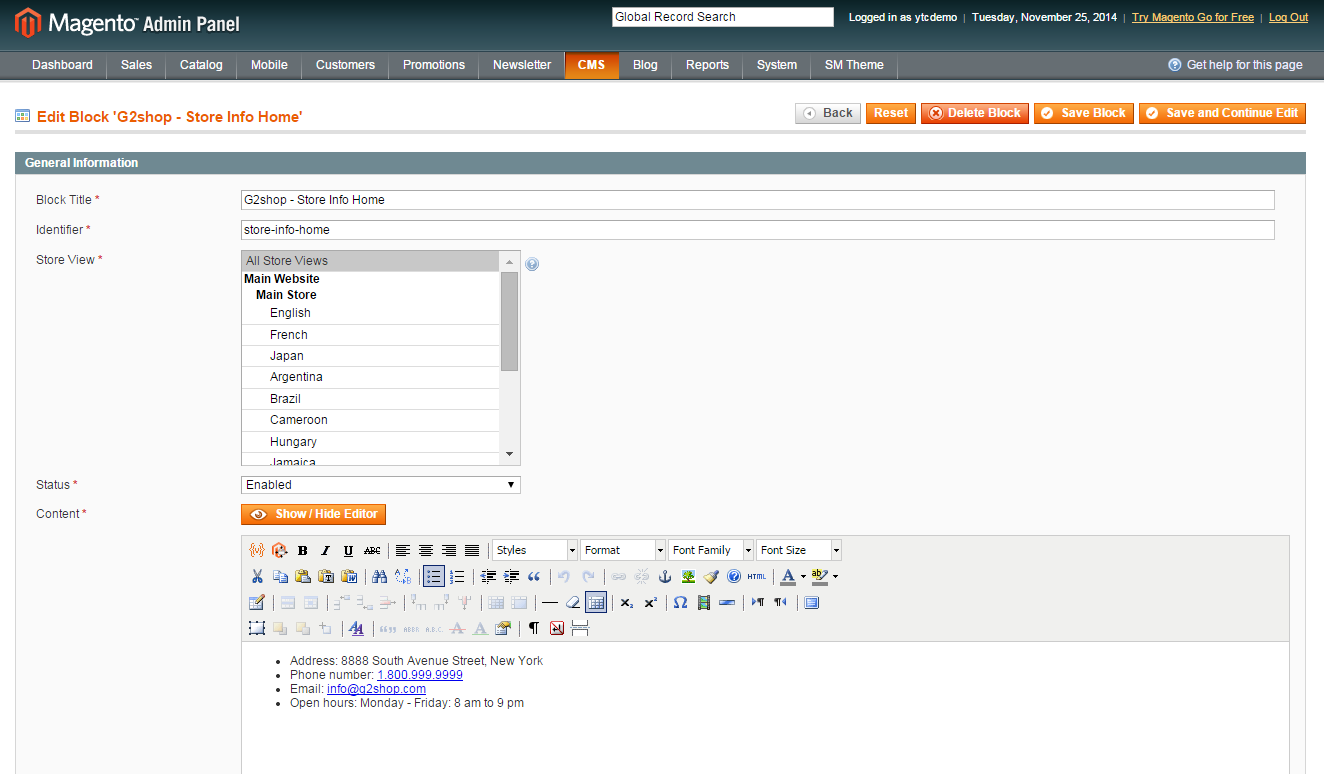1324x774 pixels.
Task: Toggle italic formatting
Action: (325, 550)
